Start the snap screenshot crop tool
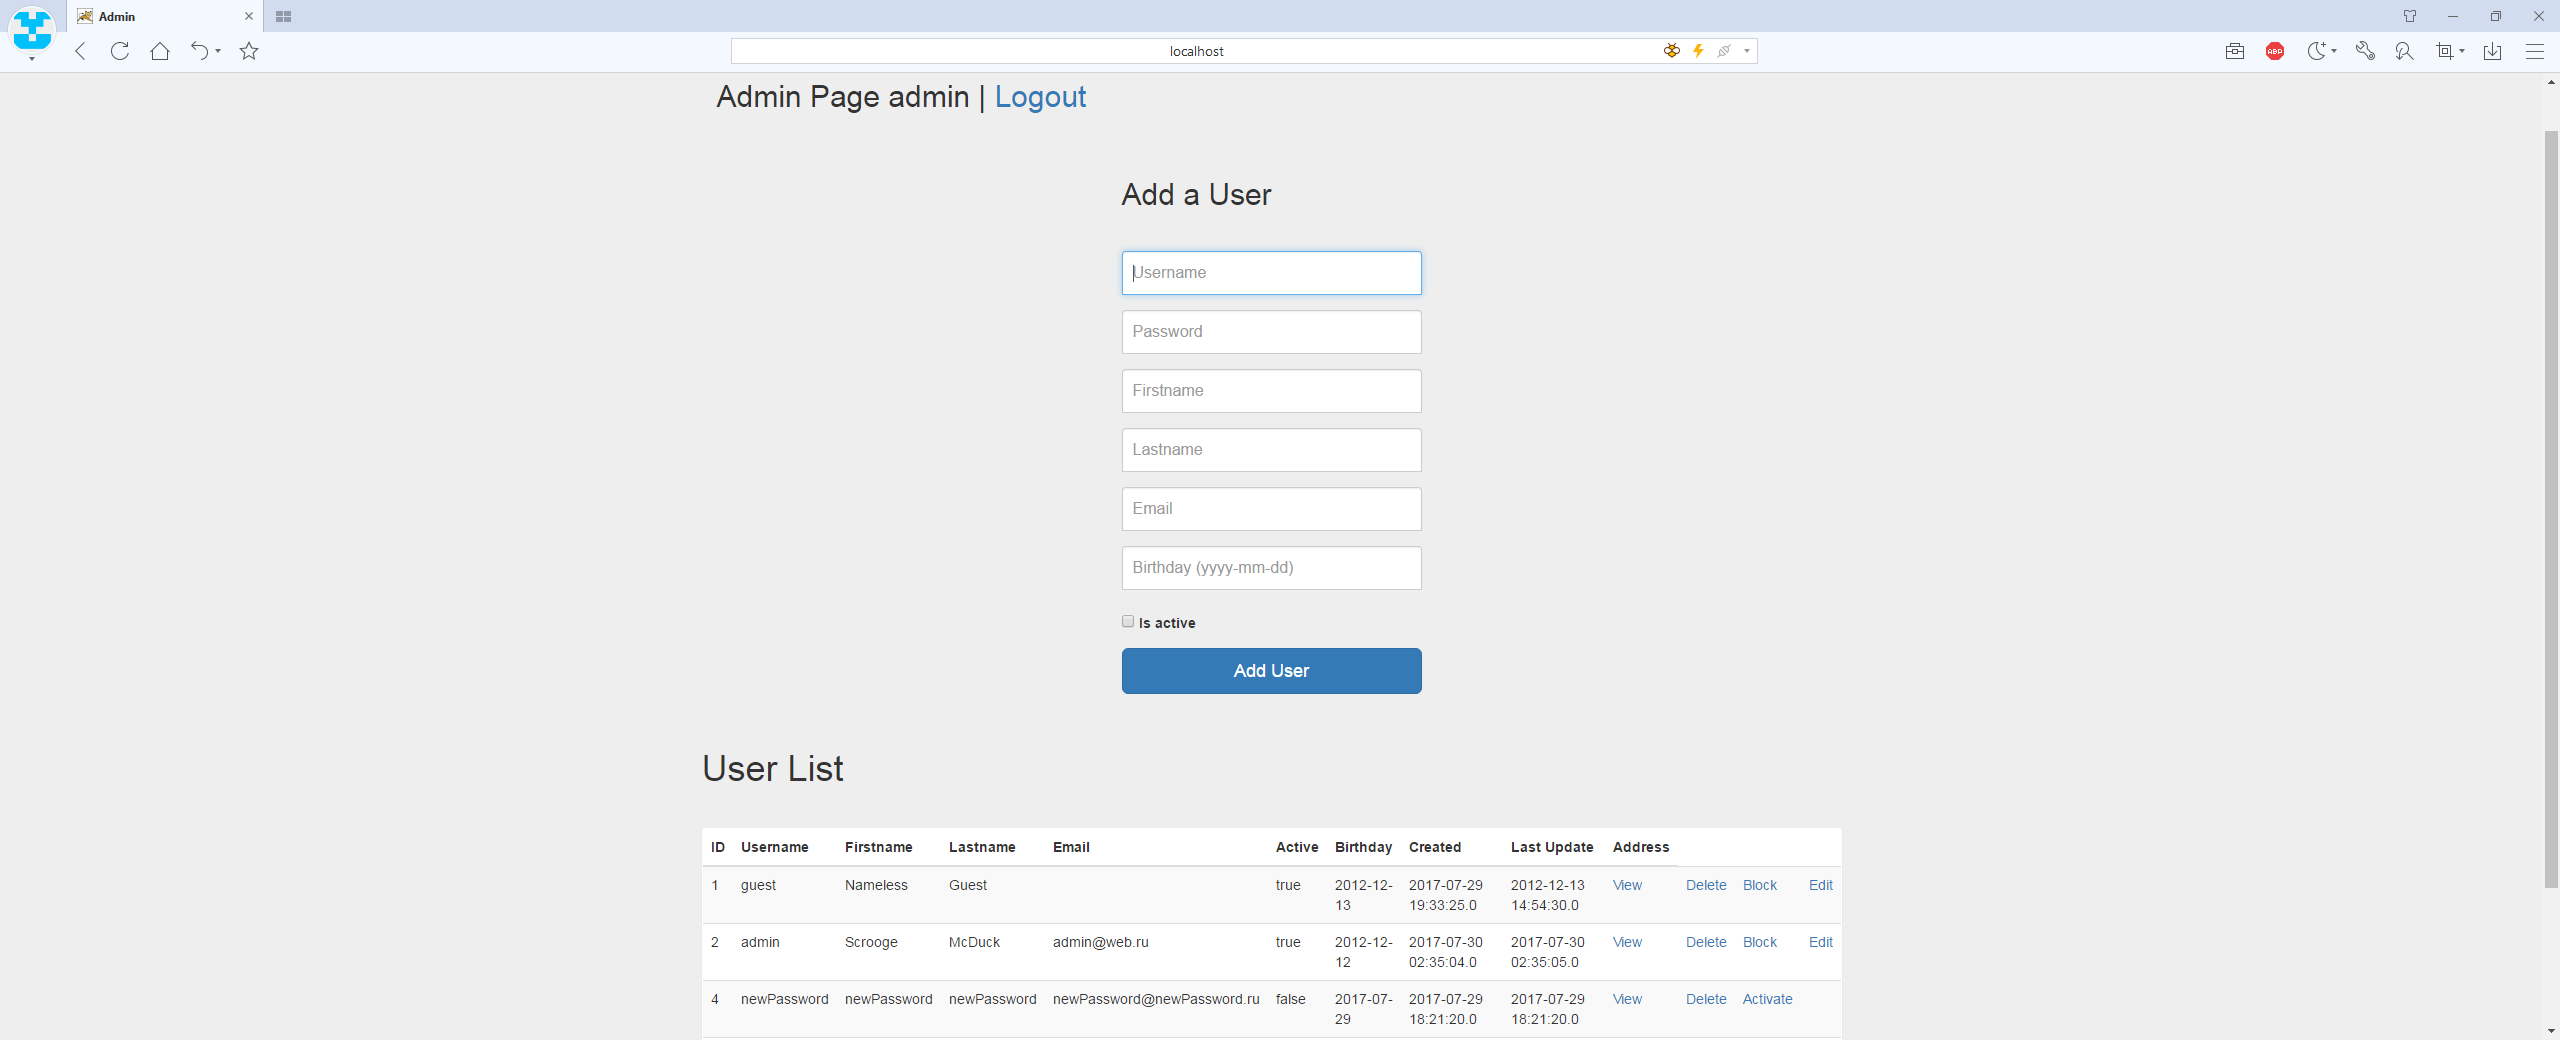 [2444, 51]
